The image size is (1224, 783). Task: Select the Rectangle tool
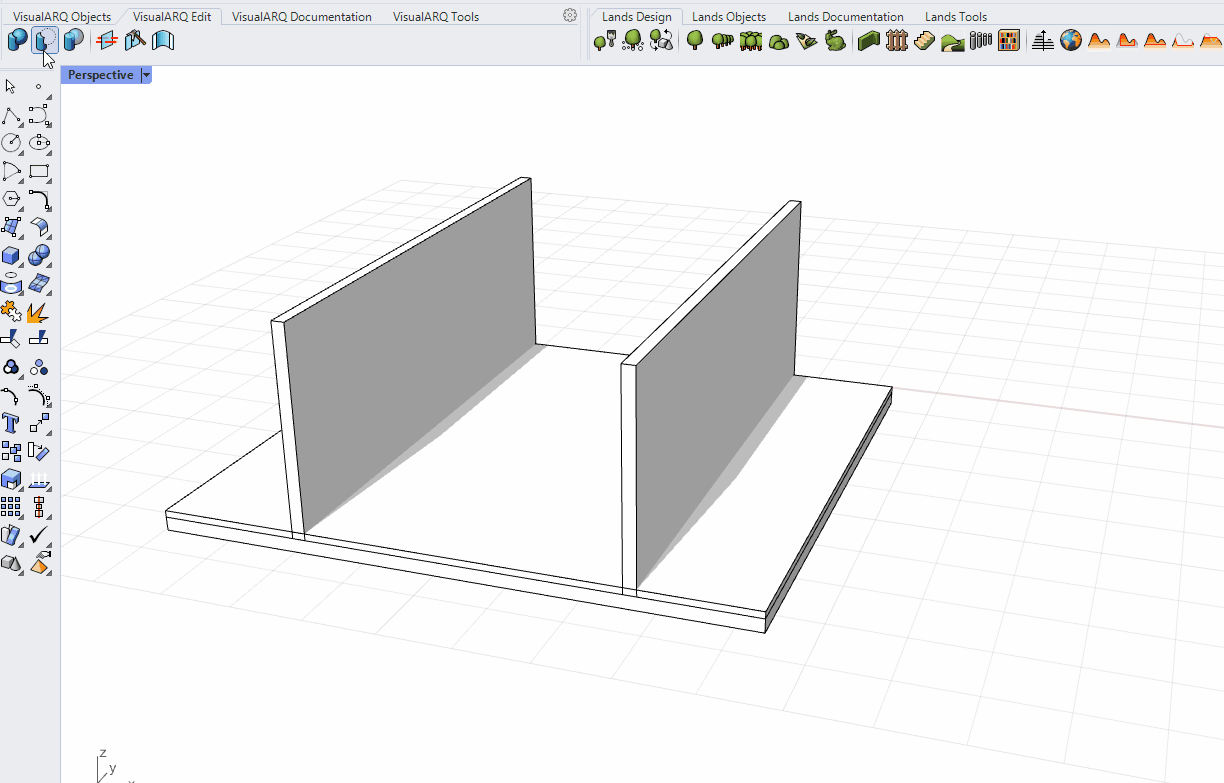click(x=39, y=171)
